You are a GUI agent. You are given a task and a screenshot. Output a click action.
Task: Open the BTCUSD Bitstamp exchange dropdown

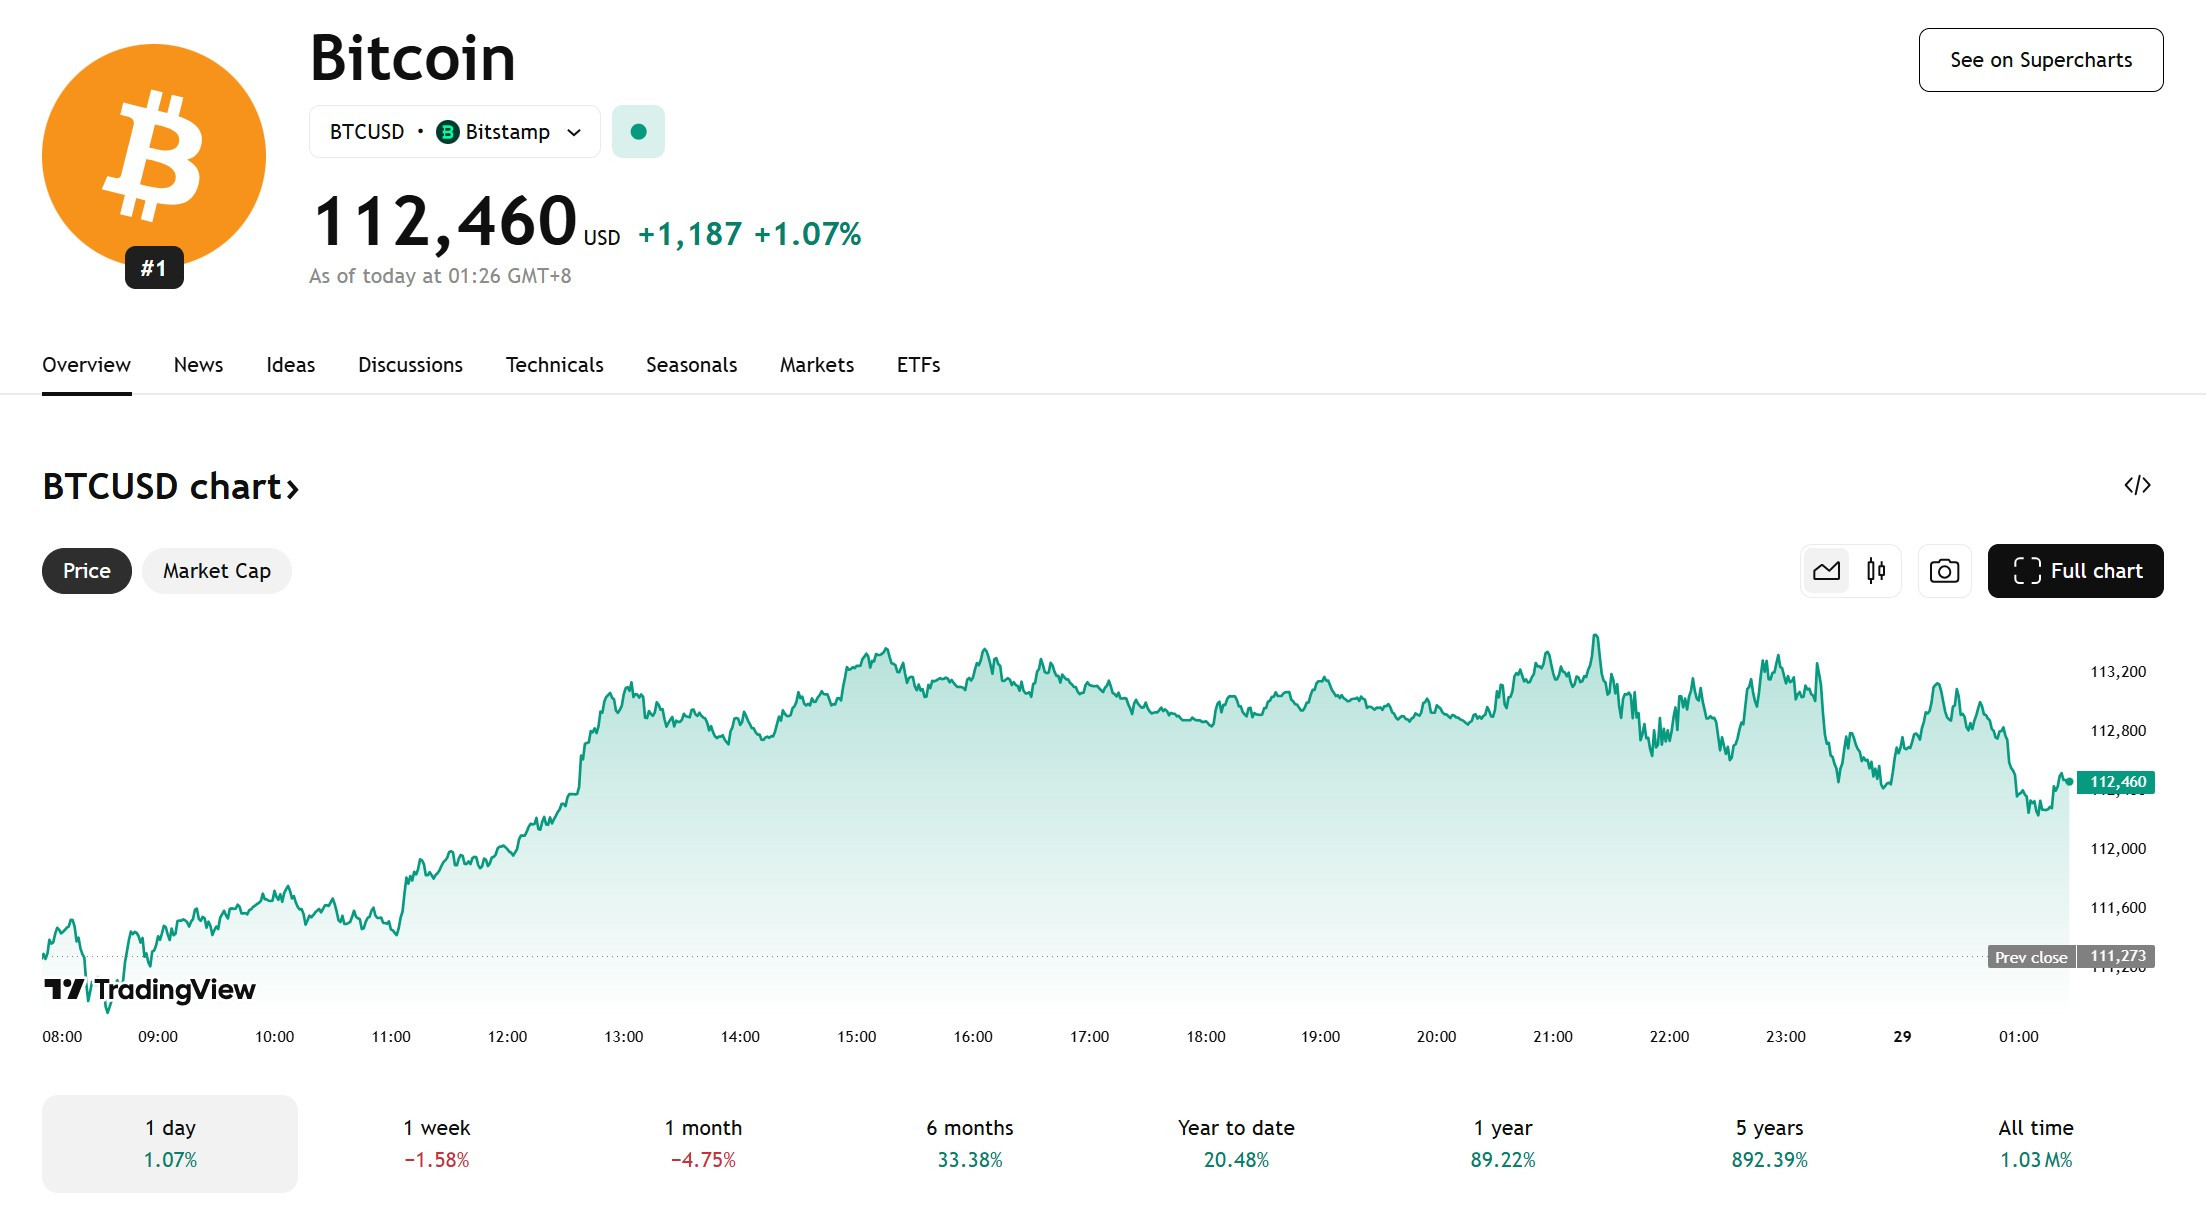tap(455, 131)
